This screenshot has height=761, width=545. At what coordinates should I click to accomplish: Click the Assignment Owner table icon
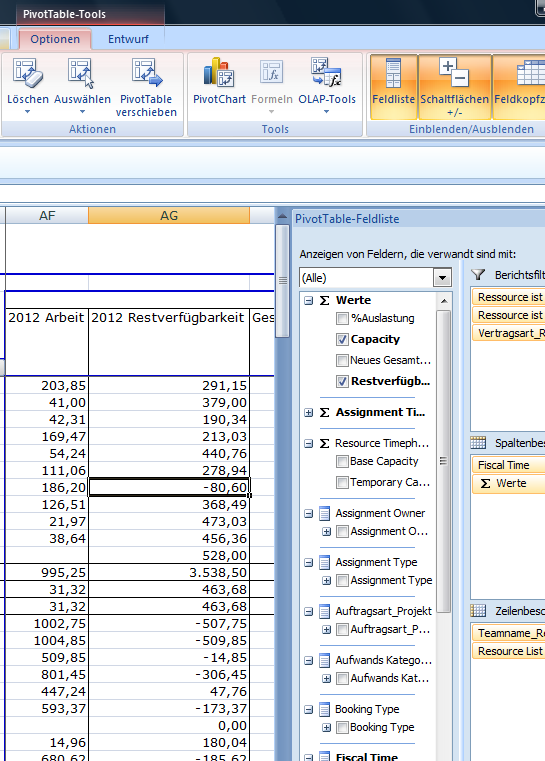pyautogui.click(x=325, y=513)
